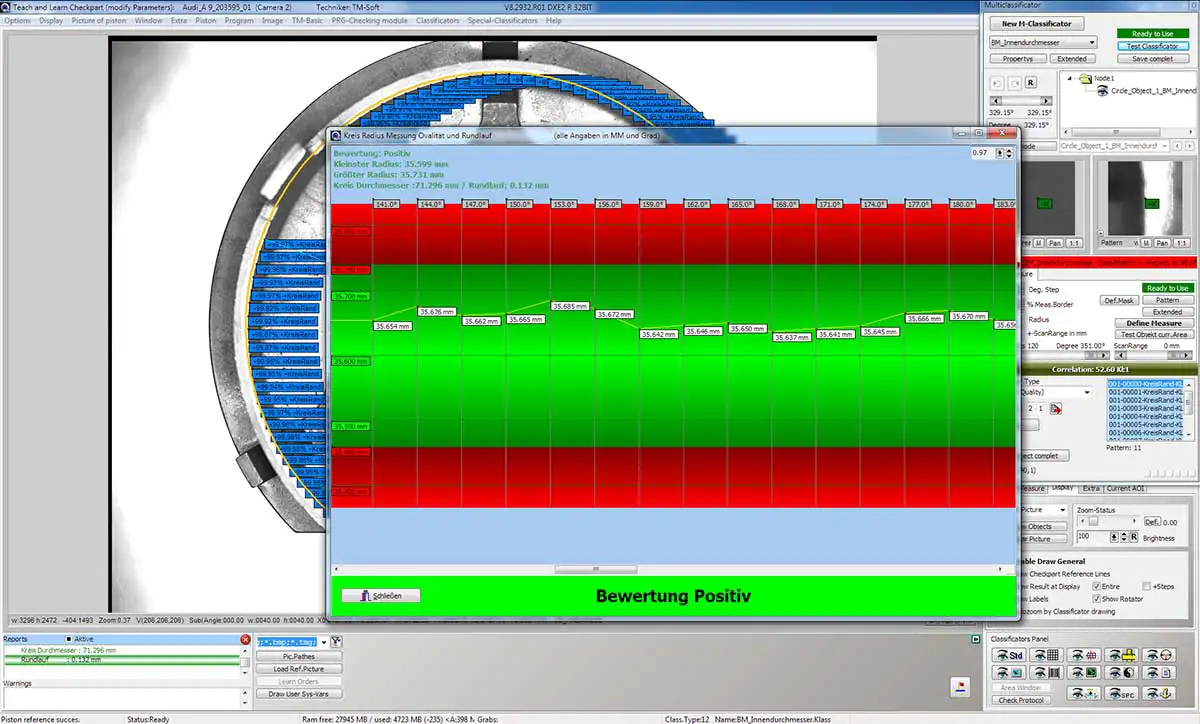1200x724 pixels.
Task: Click the filter funnel icon beside file mask
Action: pos(336,642)
